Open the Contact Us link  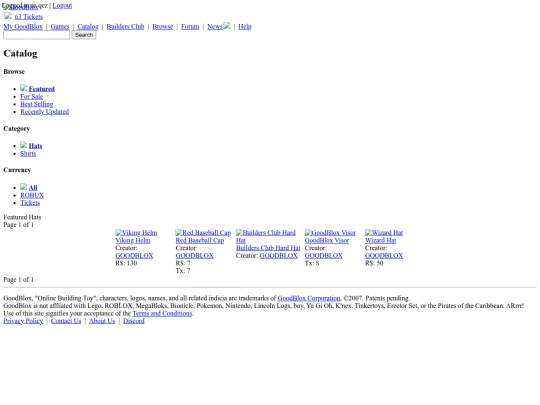click(x=66, y=321)
